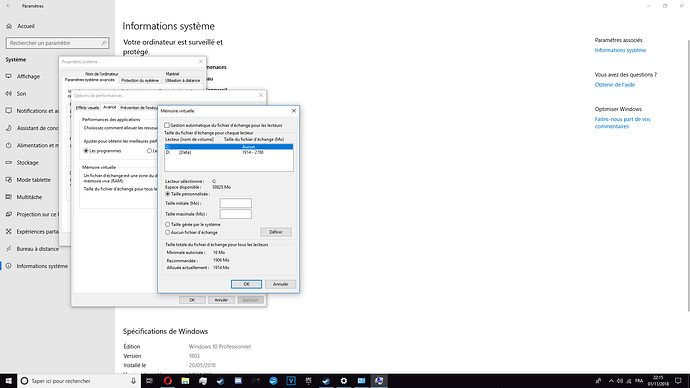690x388 pixels.
Task: Select drive D: [Data] in list
Action: point(229,152)
